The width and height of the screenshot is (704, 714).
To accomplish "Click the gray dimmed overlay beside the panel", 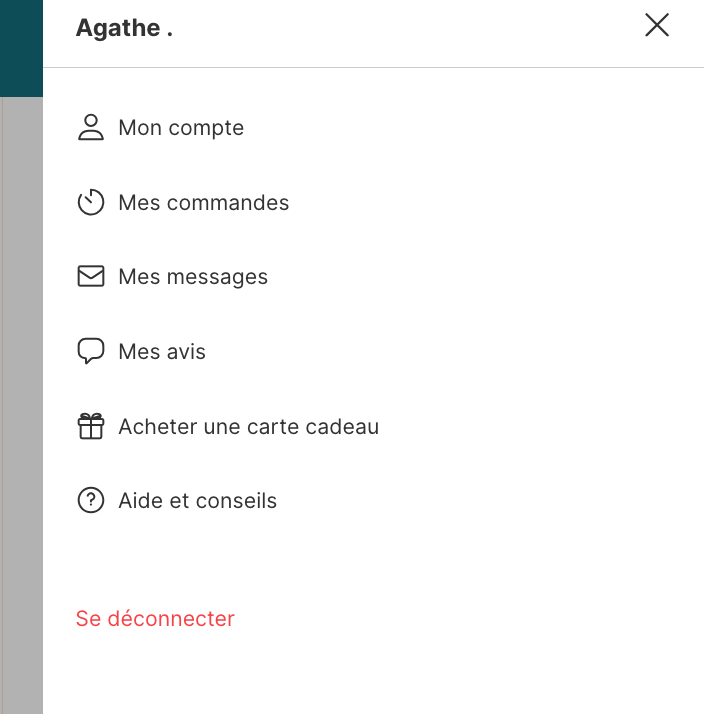I will (x=21, y=400).
